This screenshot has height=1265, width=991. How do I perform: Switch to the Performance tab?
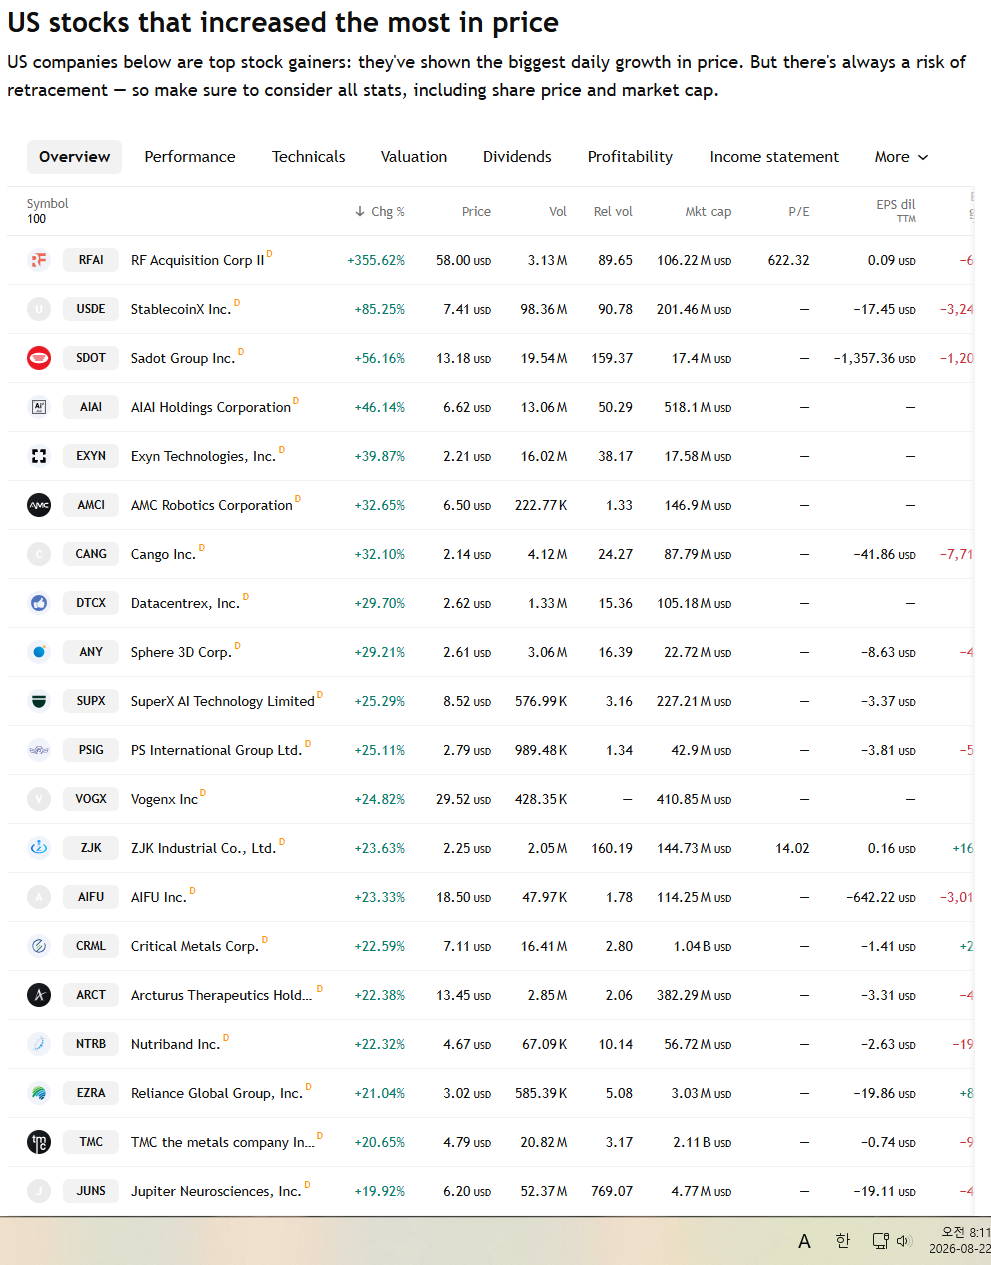[x=190, y=157]
